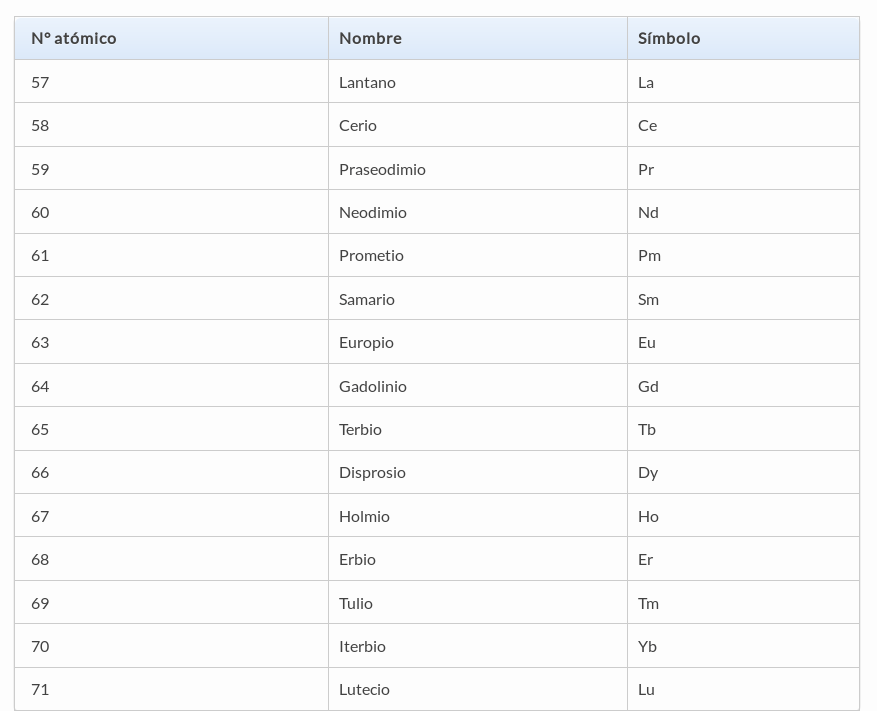Click the 'Nº atómico' column header

(171, 38)
